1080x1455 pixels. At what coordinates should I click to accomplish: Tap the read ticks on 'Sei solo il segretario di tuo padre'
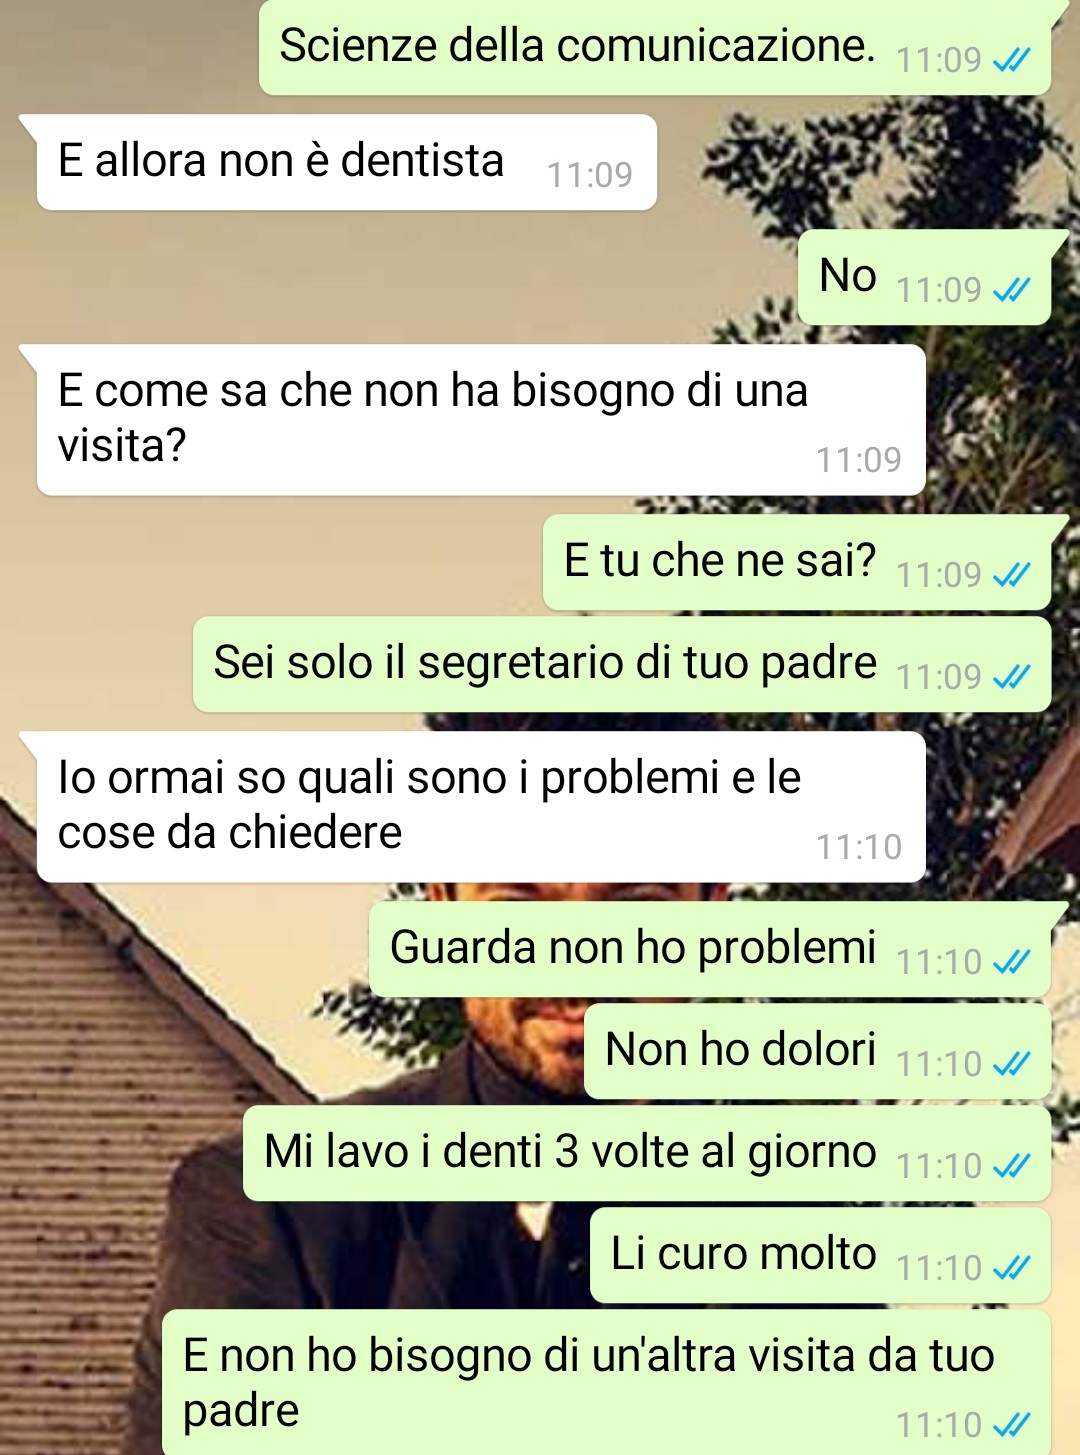click(x=1011, y=678)
